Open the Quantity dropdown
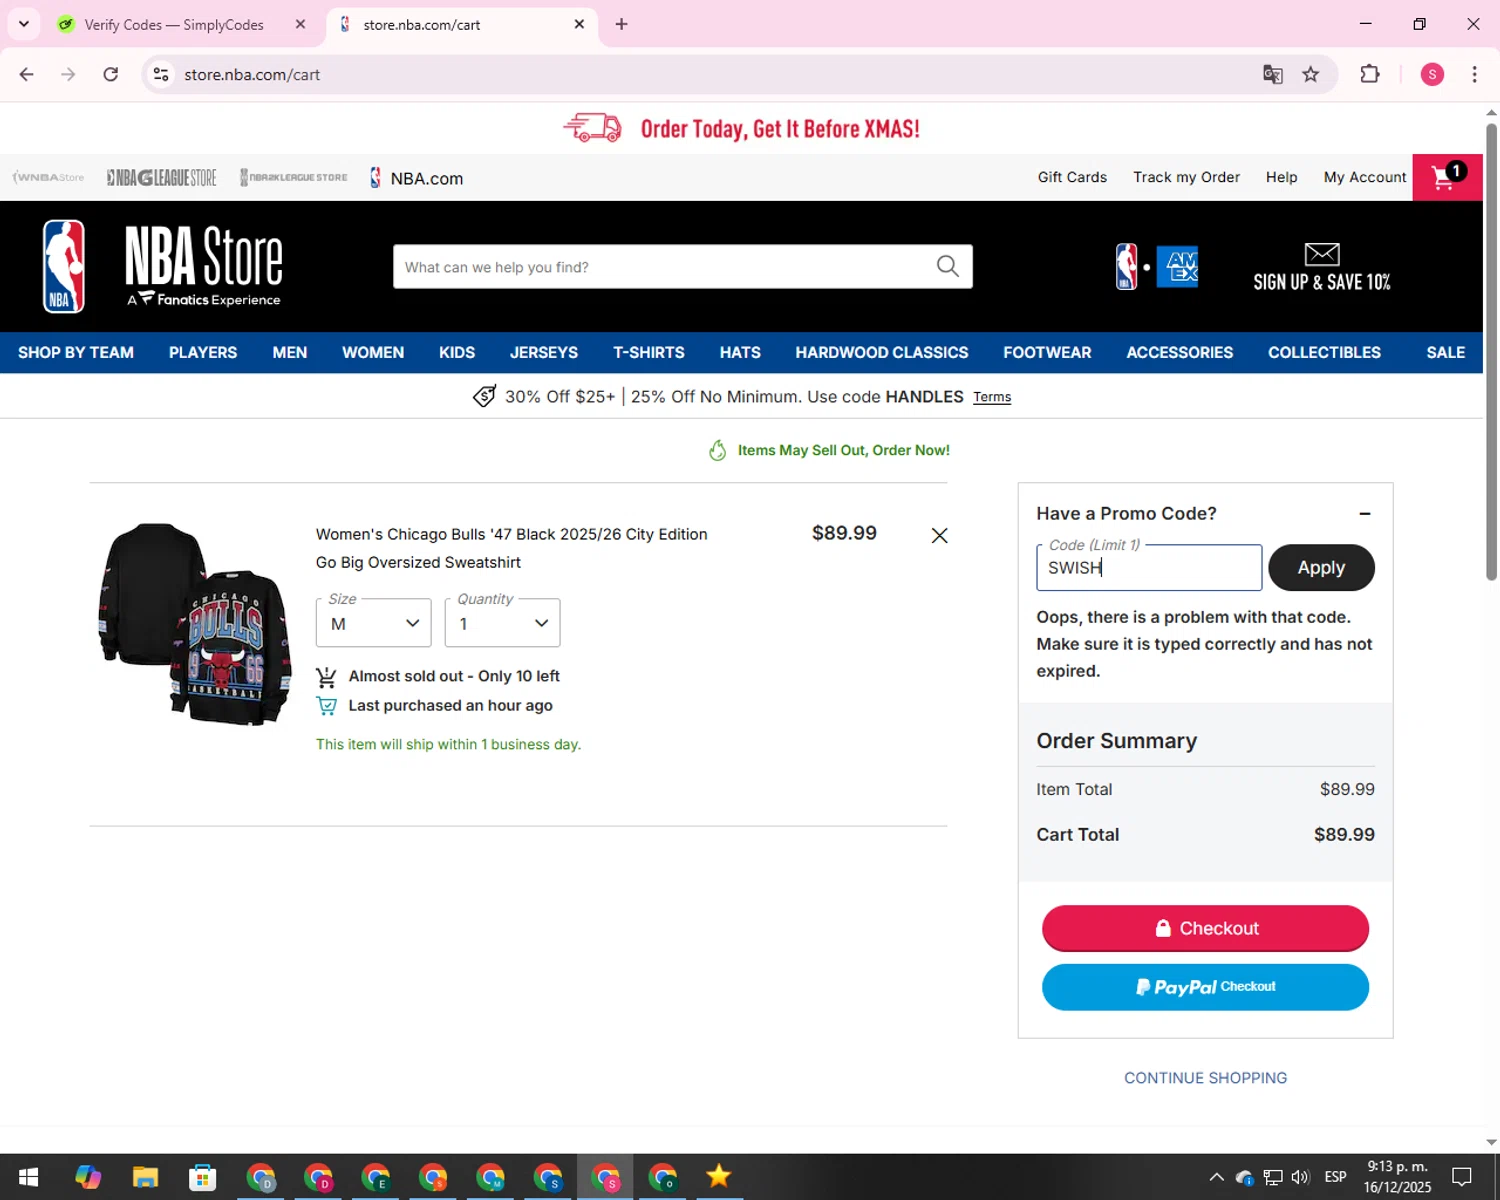 (x=502, y=623)
